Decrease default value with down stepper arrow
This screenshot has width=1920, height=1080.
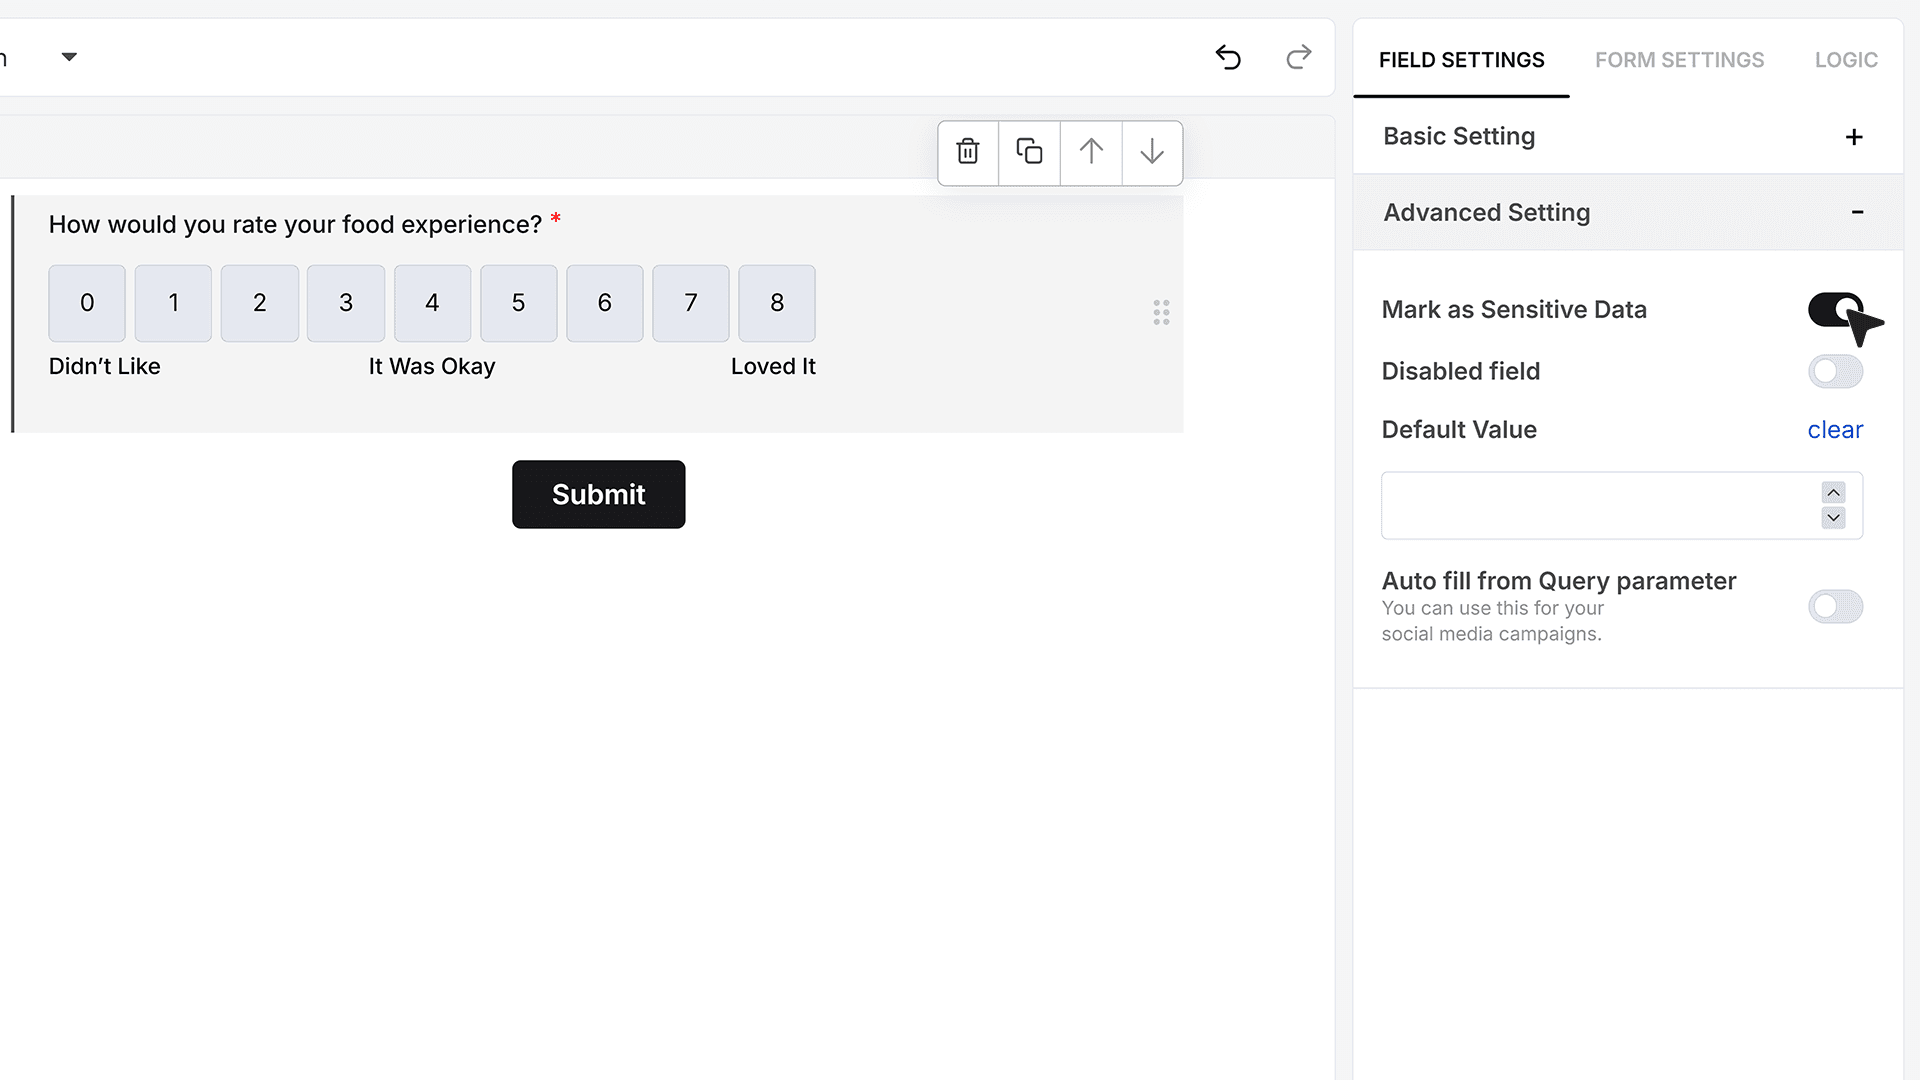[1833, 518]
